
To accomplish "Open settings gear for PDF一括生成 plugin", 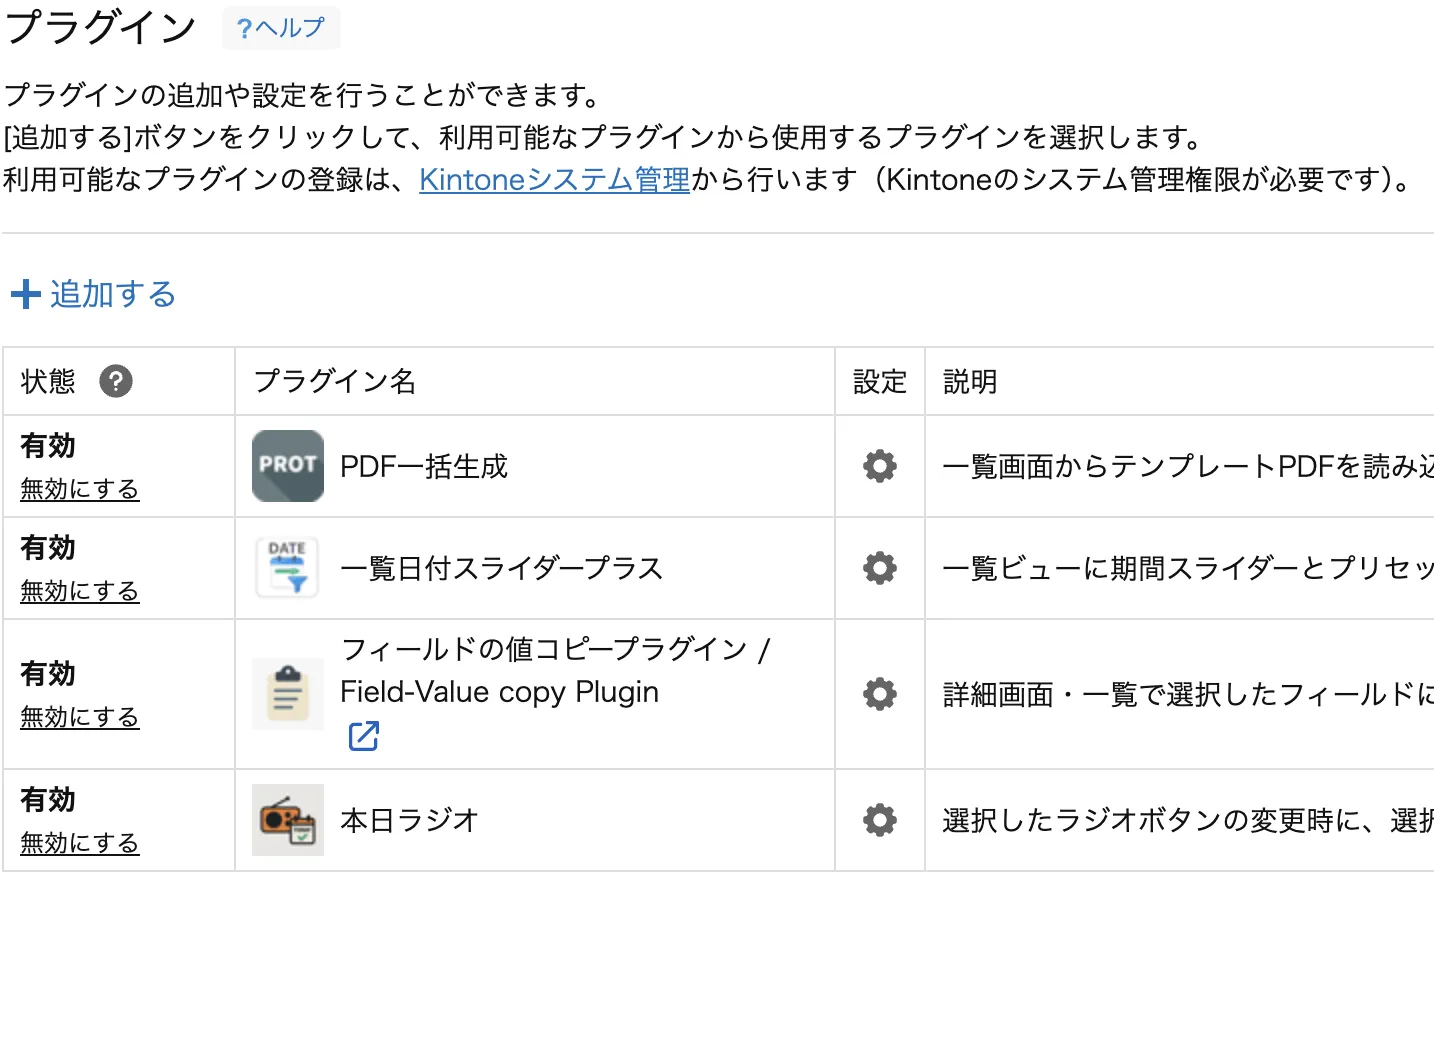I will [878, 466].
